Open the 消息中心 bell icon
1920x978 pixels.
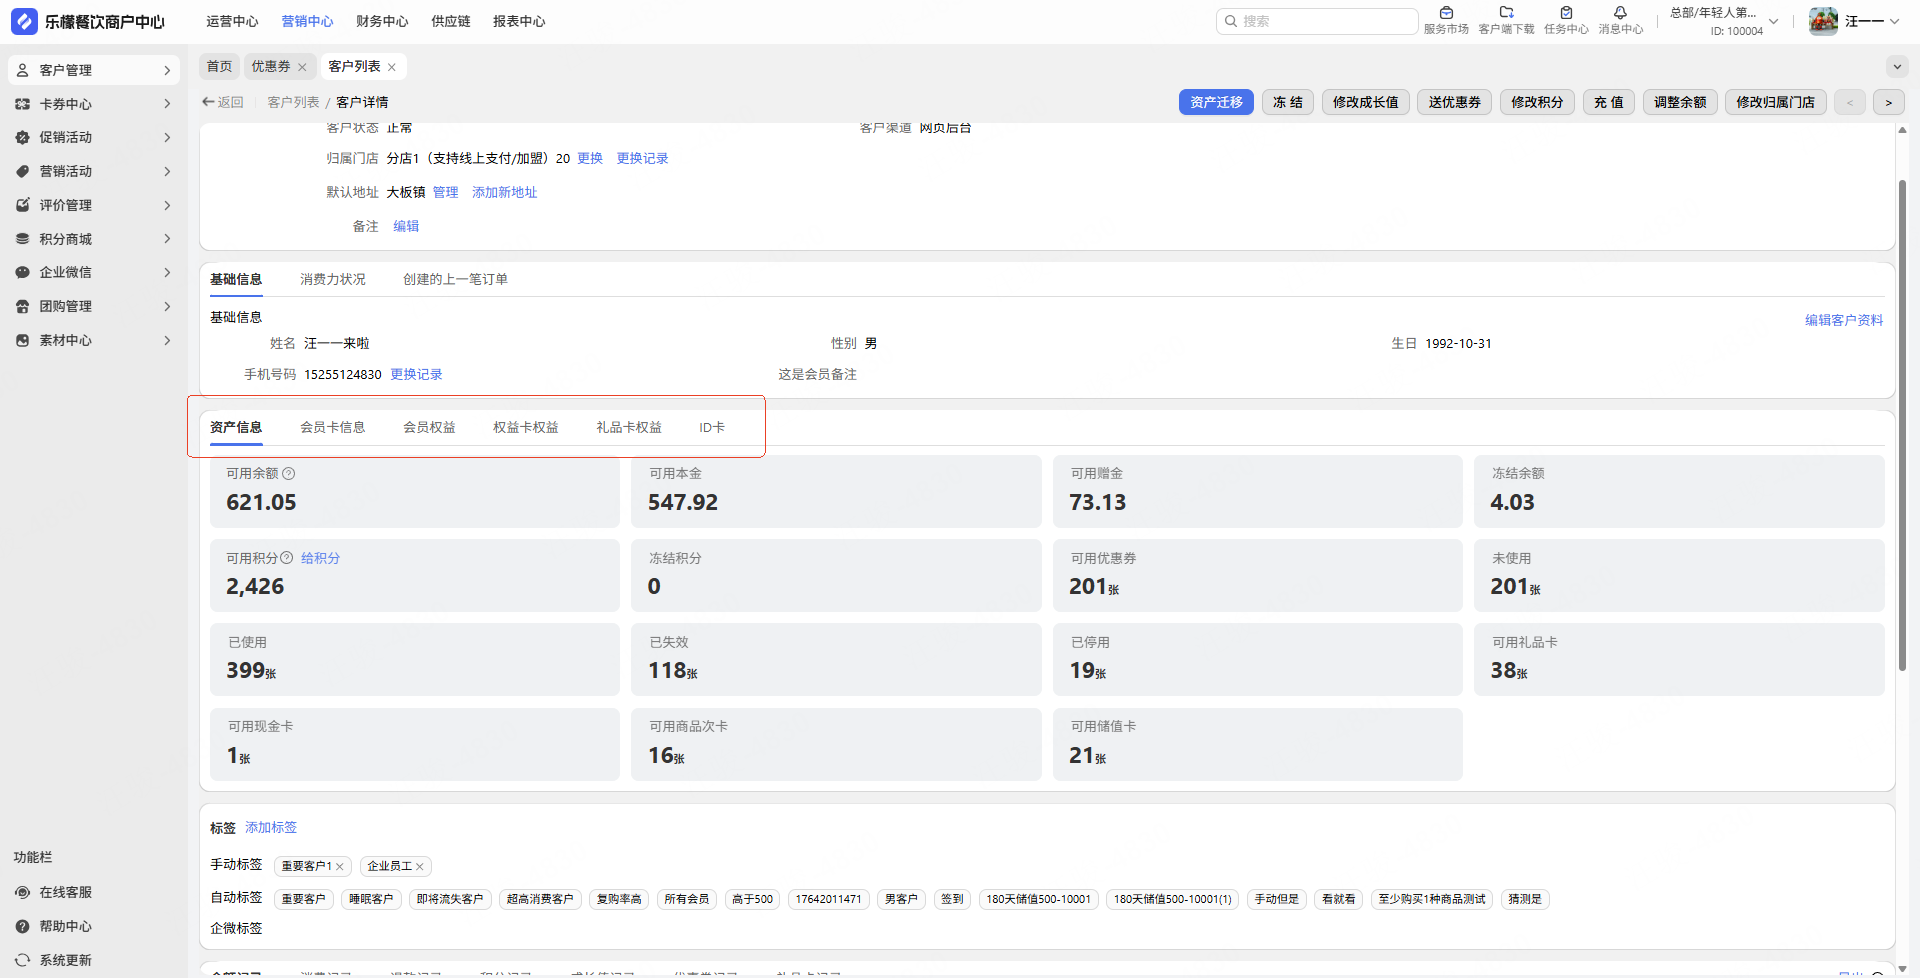coord(1620,13)
